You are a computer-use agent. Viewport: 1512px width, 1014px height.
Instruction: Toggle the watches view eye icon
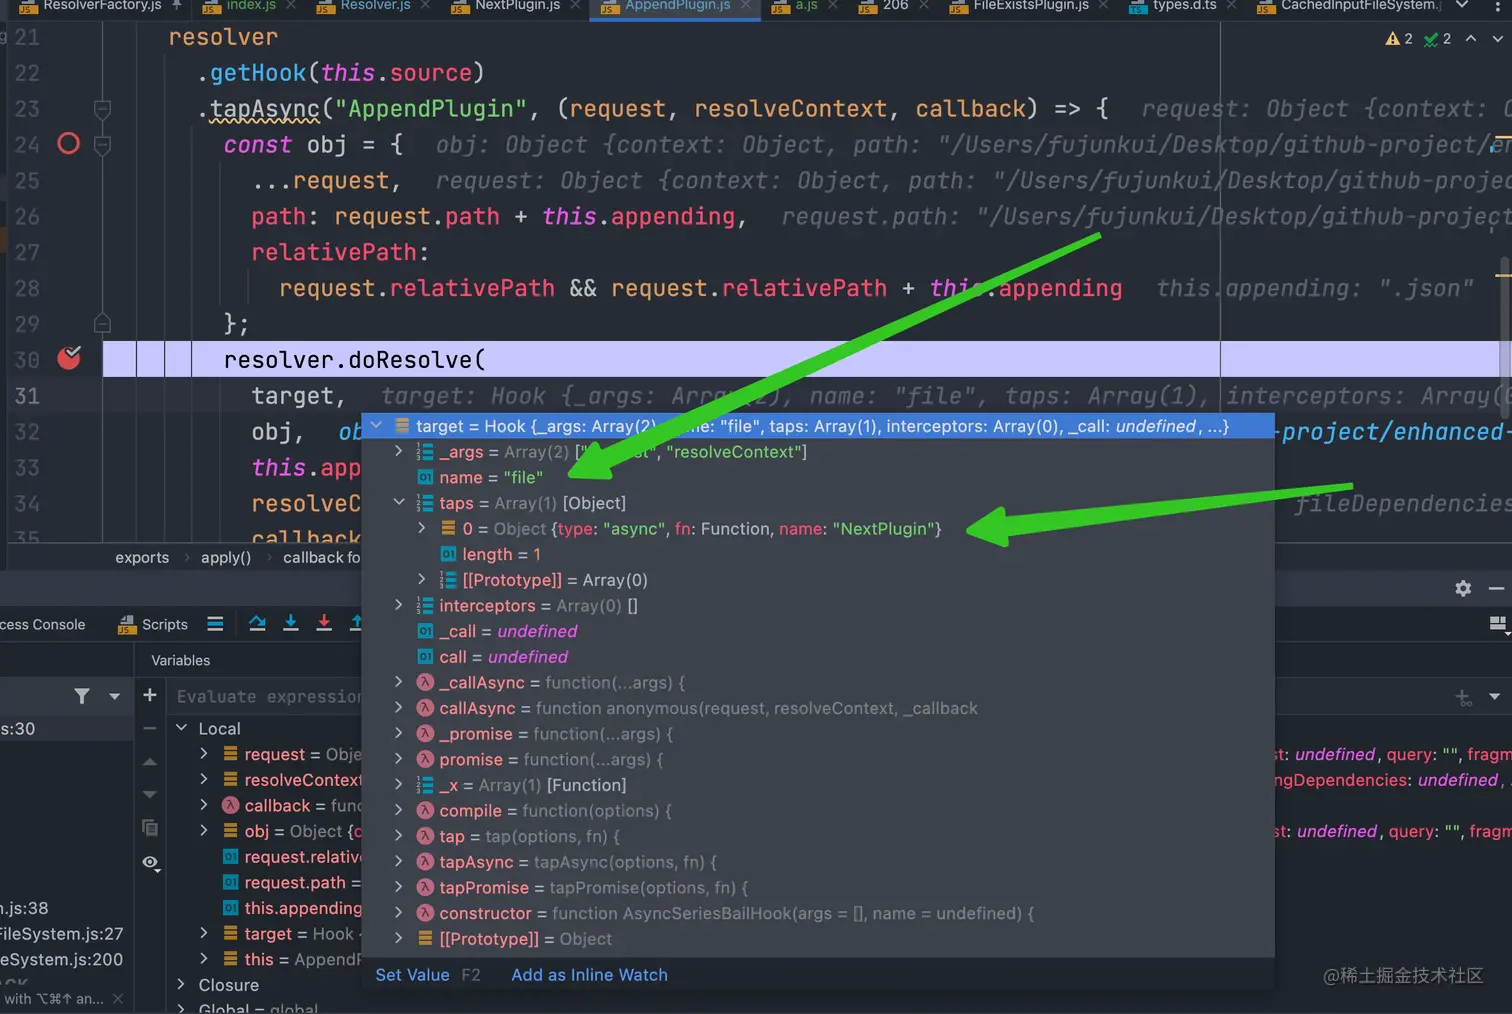[x=150, y=862]
